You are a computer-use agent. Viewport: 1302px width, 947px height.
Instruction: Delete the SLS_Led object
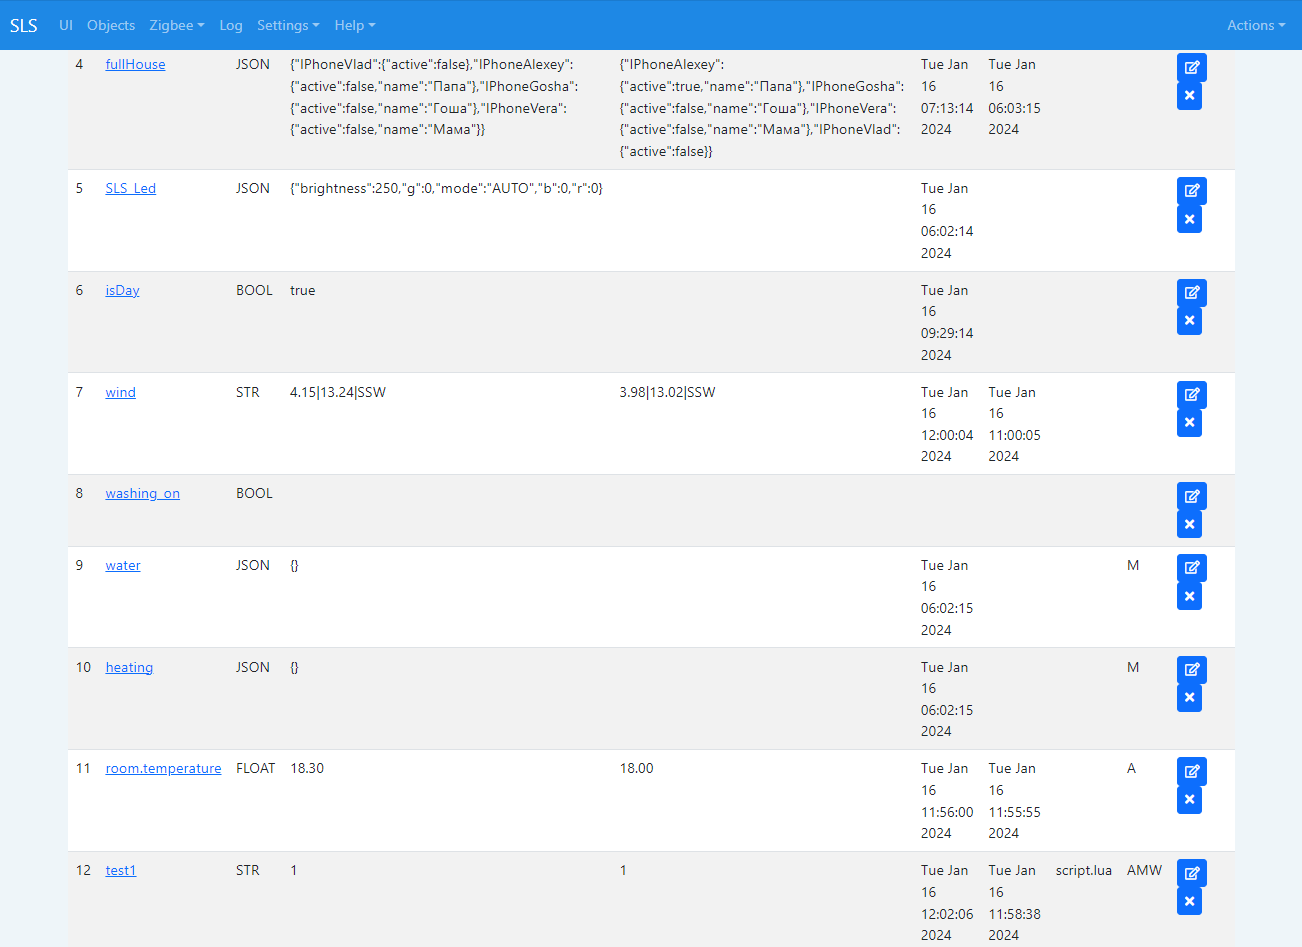(x=1189, y=219)
